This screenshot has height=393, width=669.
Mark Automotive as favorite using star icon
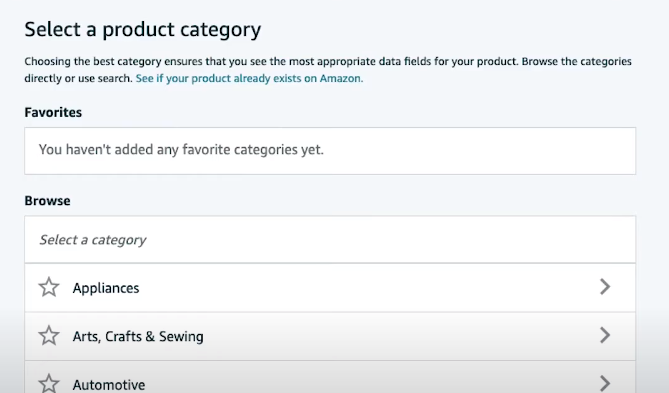[49, 384]
